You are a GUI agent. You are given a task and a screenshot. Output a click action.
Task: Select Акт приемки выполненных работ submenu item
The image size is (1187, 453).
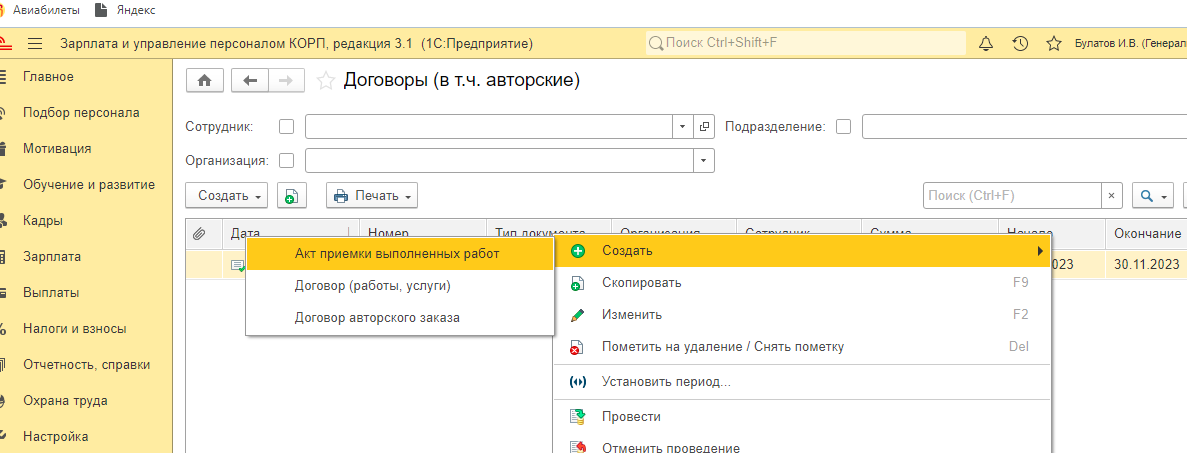pos(397,254)
